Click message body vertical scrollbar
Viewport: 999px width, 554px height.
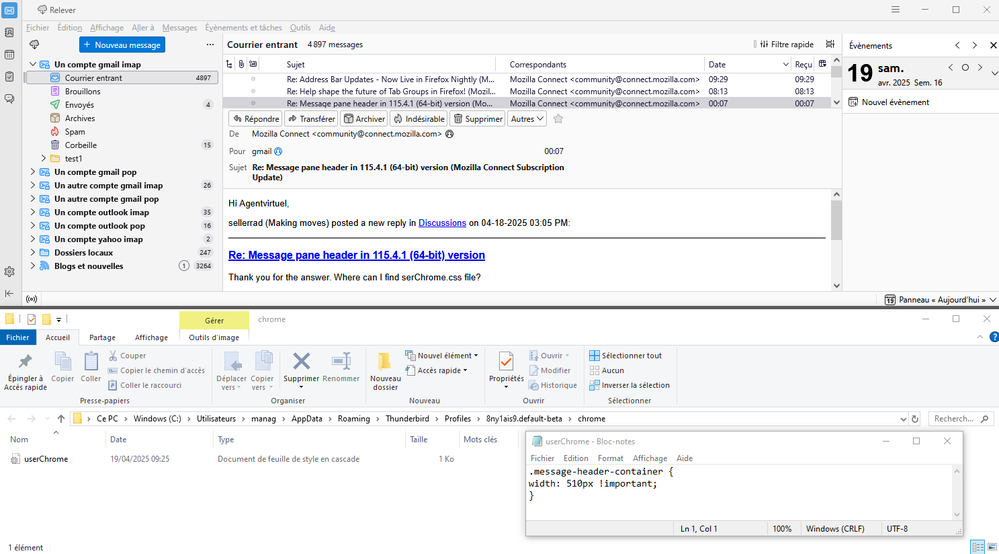click(836, 221)
